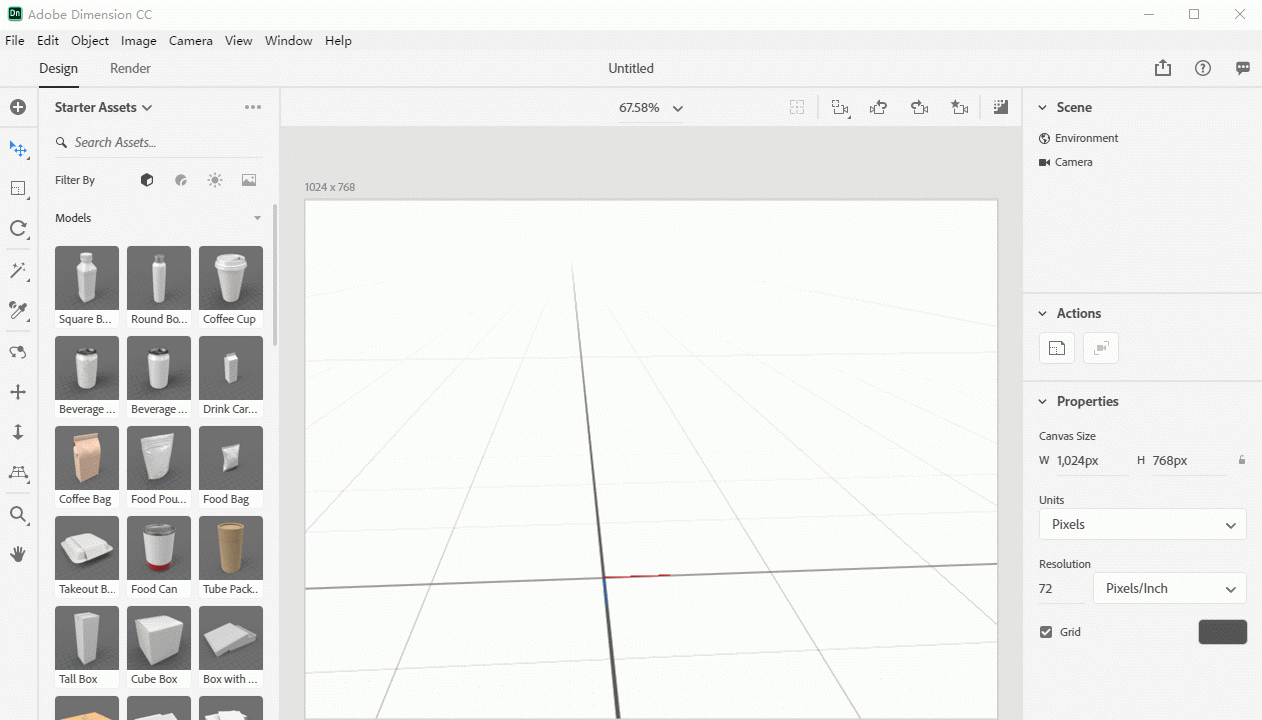Choose the Coffee Cup model thumbnail
This screenshot has height=720, width=1262.
click(x=230, y=286)
